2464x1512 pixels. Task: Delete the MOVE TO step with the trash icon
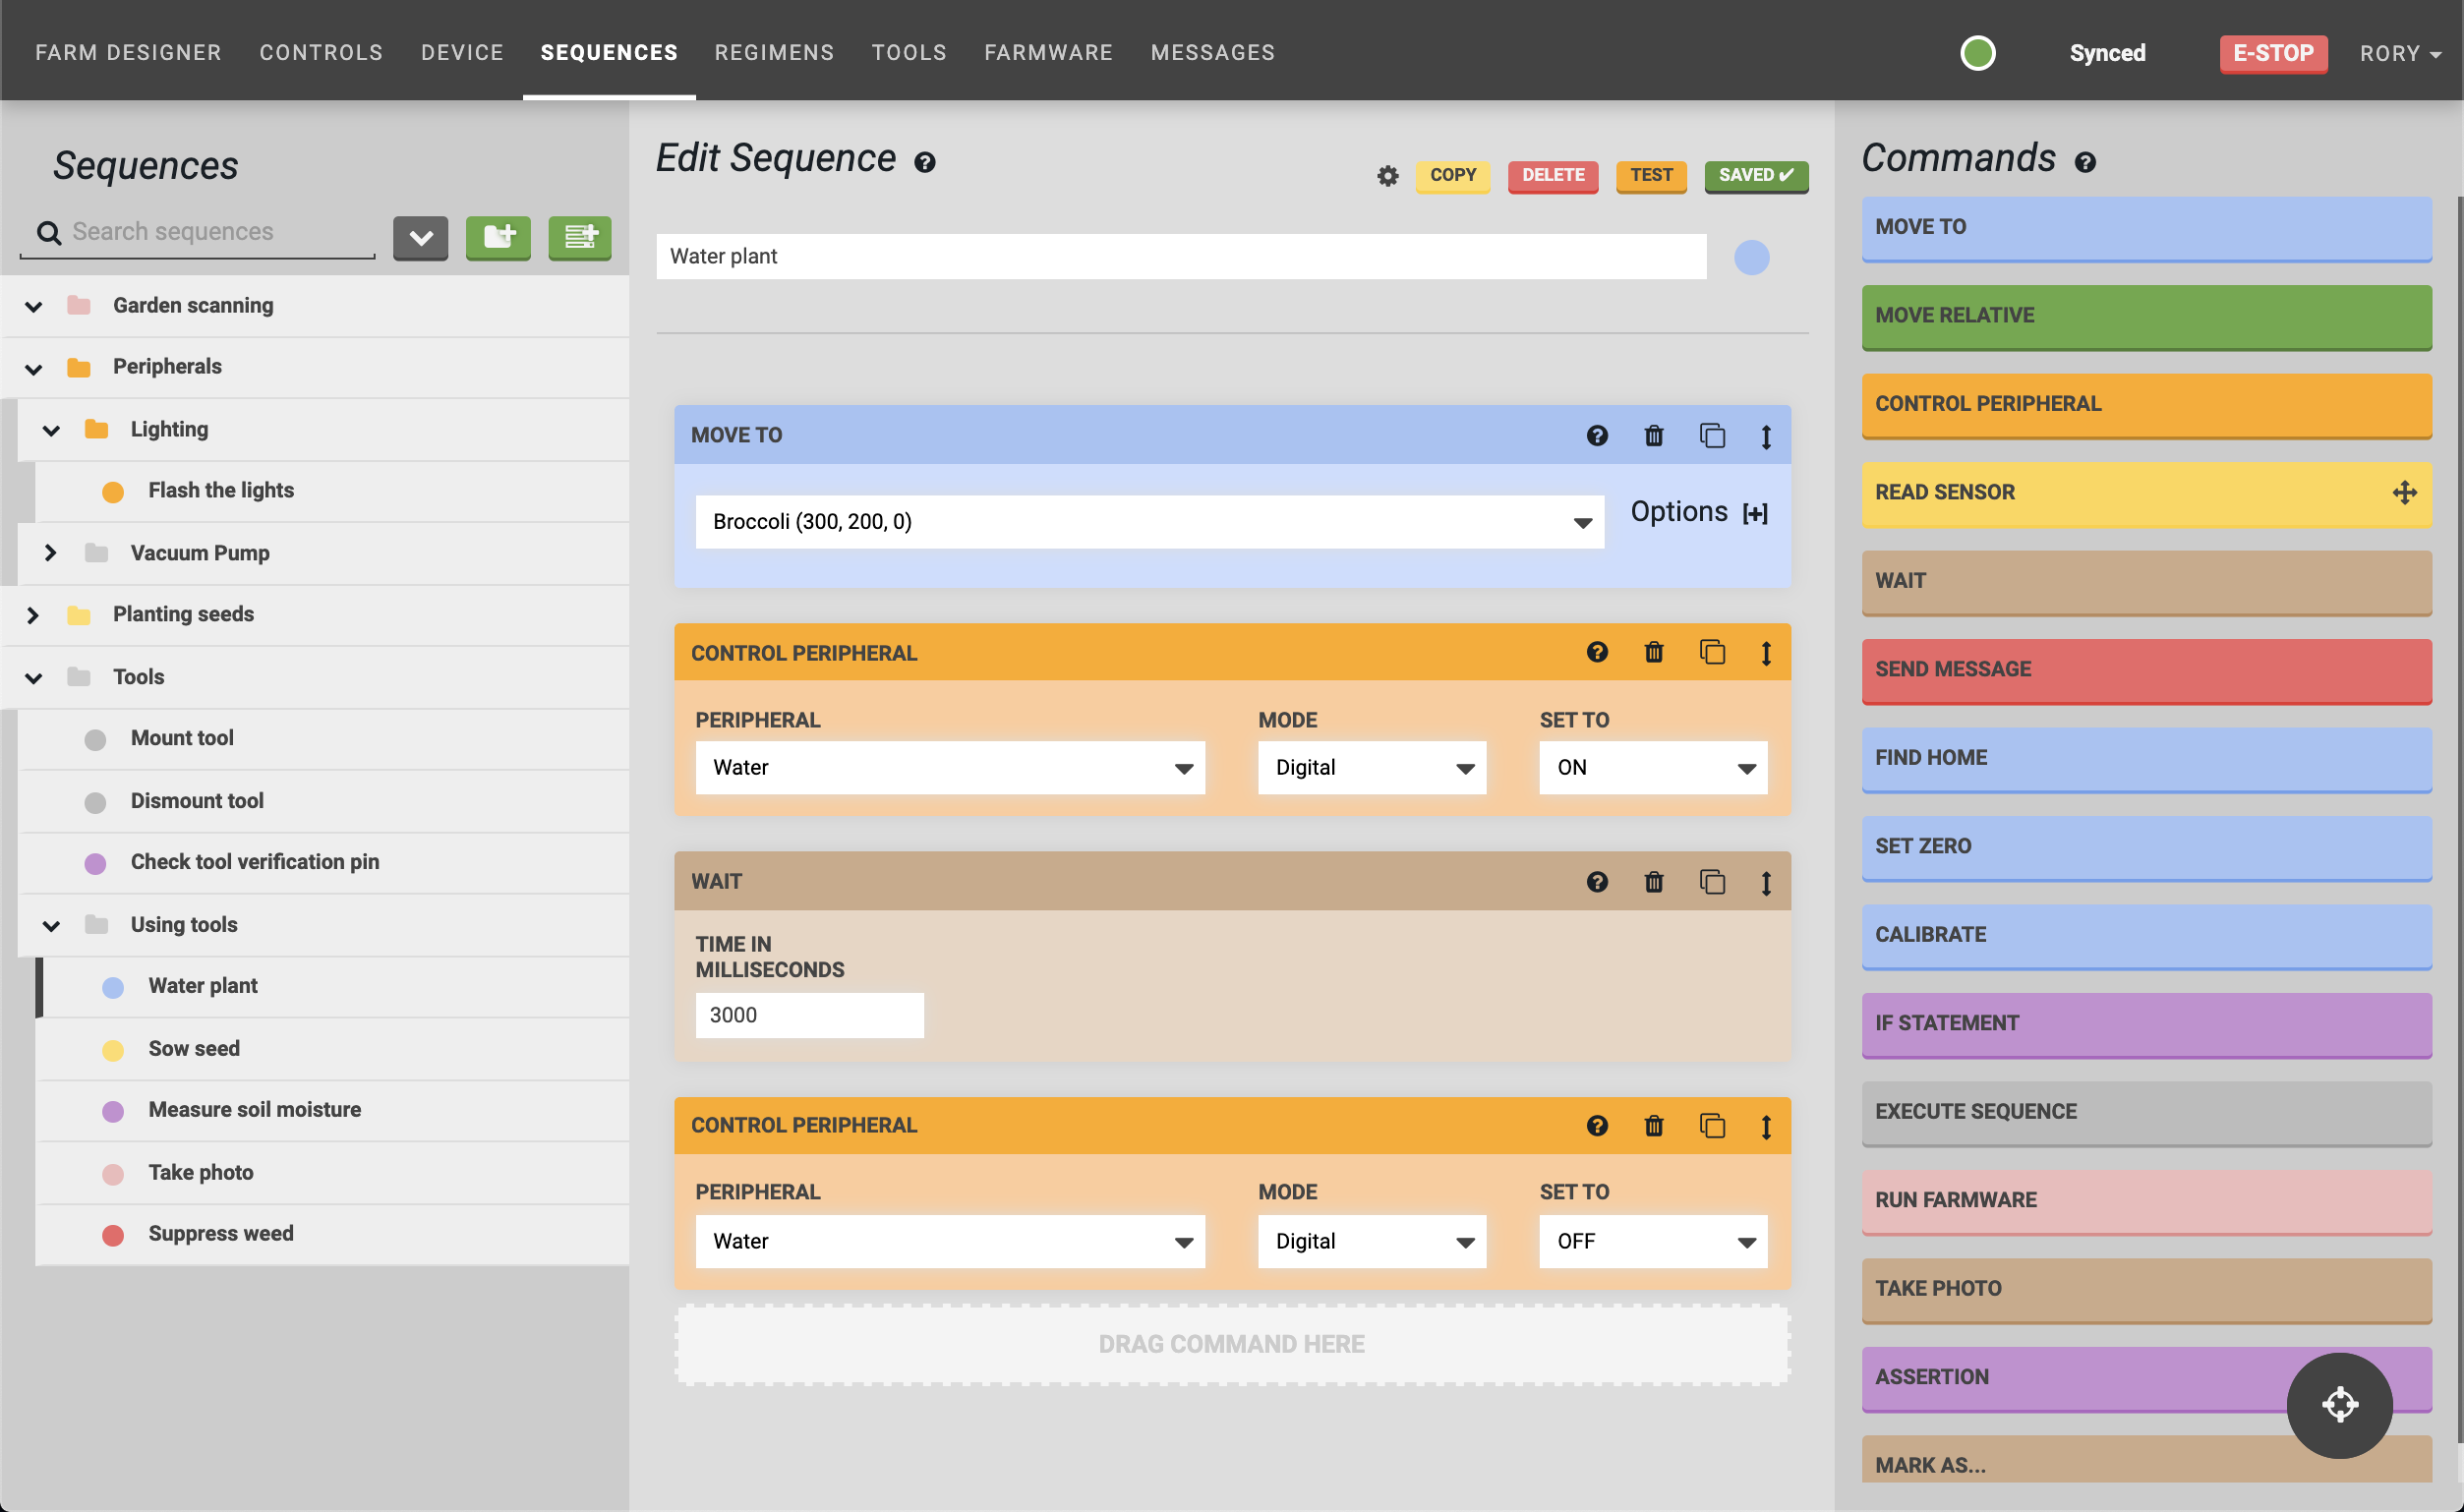coord(1653,436)
